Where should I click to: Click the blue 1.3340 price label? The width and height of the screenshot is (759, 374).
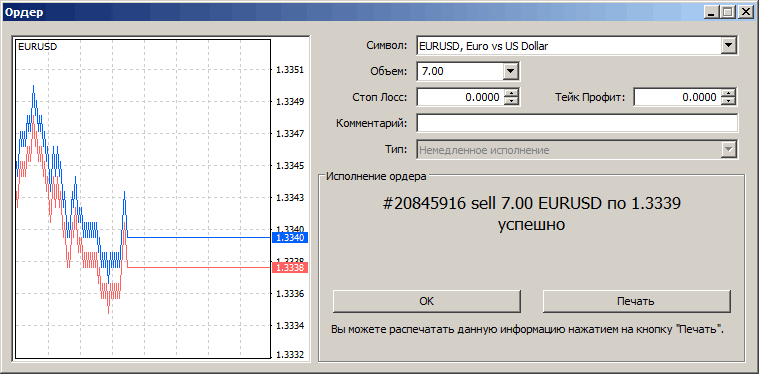click(x=290, y=238)
